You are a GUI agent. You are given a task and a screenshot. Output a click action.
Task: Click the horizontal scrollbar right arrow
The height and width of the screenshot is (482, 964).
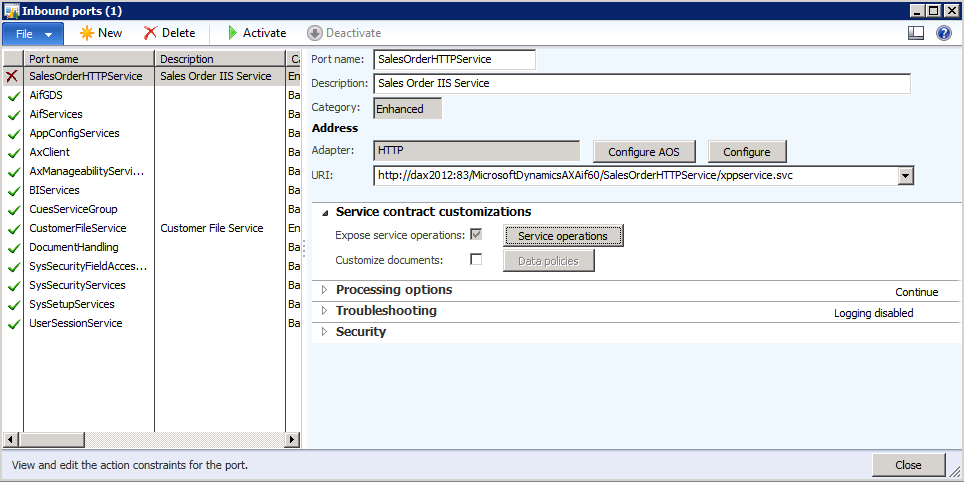293,440
